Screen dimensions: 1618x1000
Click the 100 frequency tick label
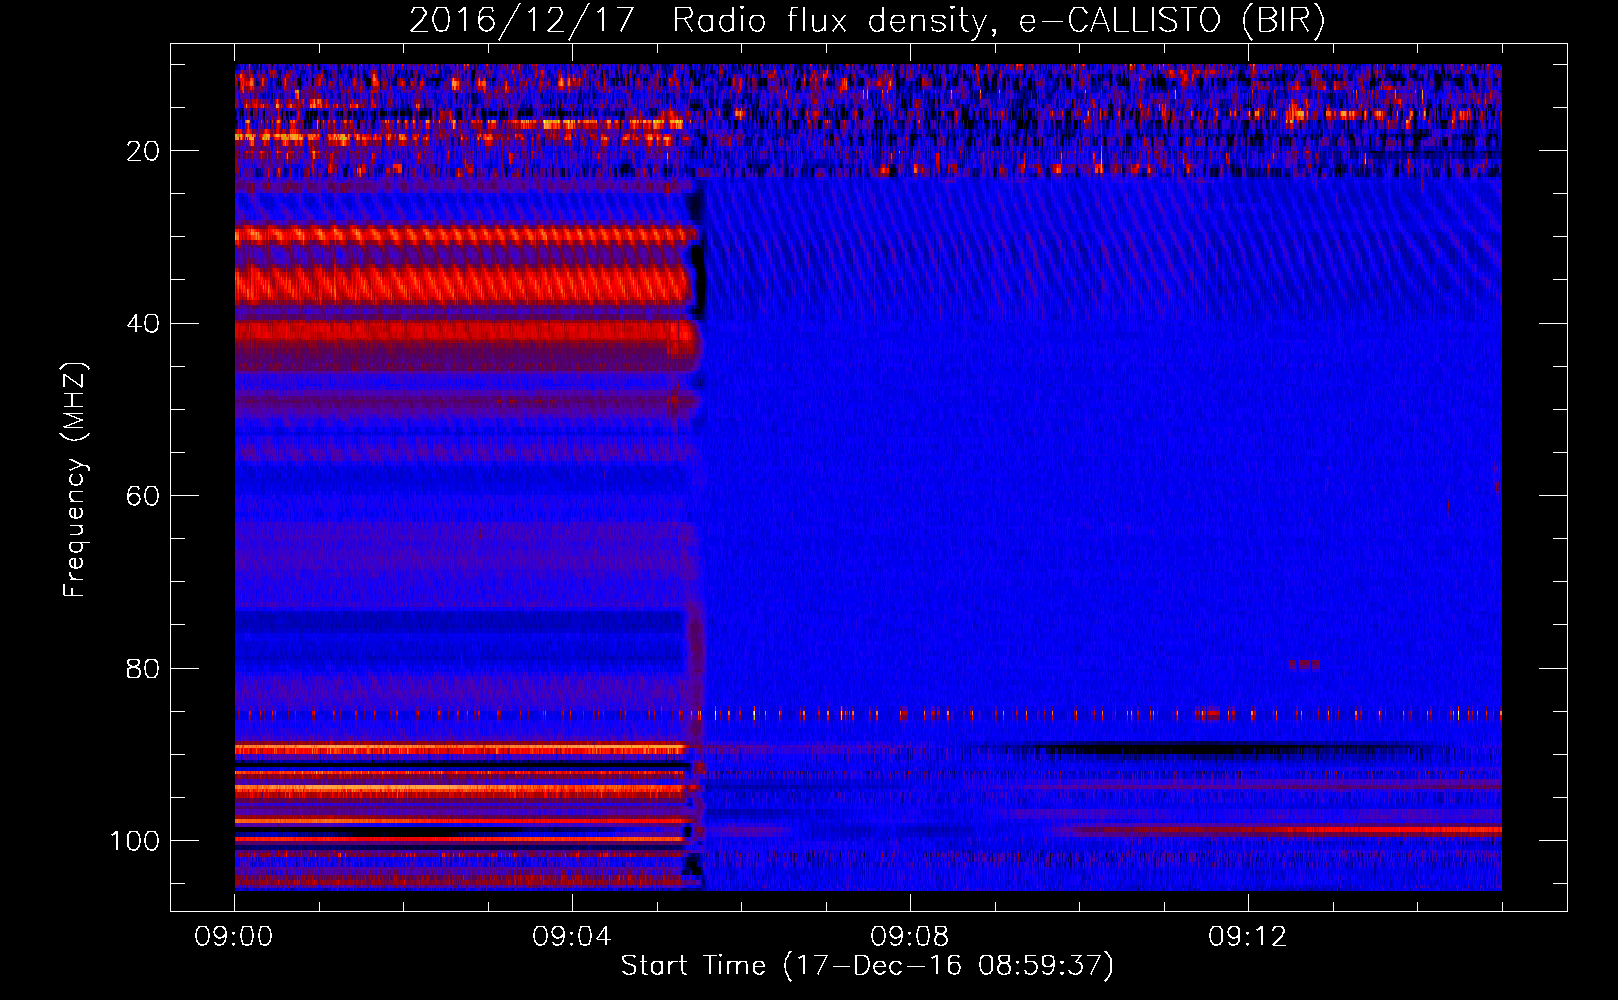pyautogui.click(x=135, y=841)
